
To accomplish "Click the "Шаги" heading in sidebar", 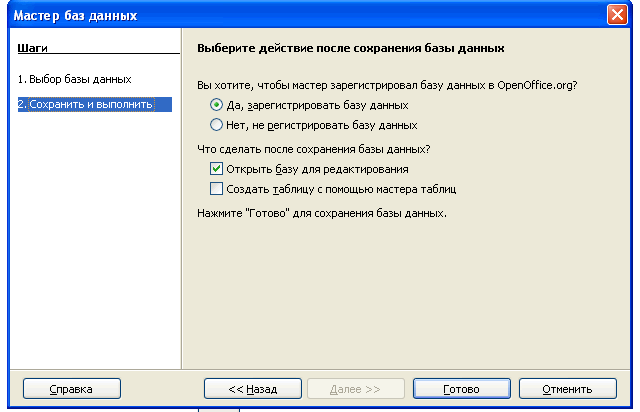I will point(31,48).
